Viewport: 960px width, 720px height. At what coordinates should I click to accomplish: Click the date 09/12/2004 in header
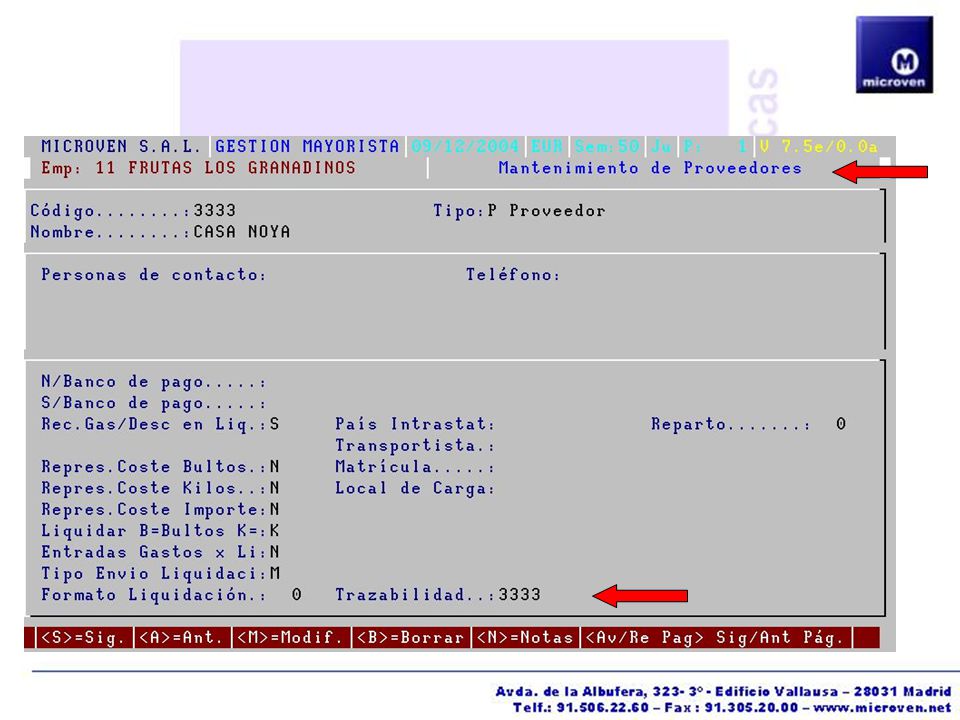click(465, 146)
